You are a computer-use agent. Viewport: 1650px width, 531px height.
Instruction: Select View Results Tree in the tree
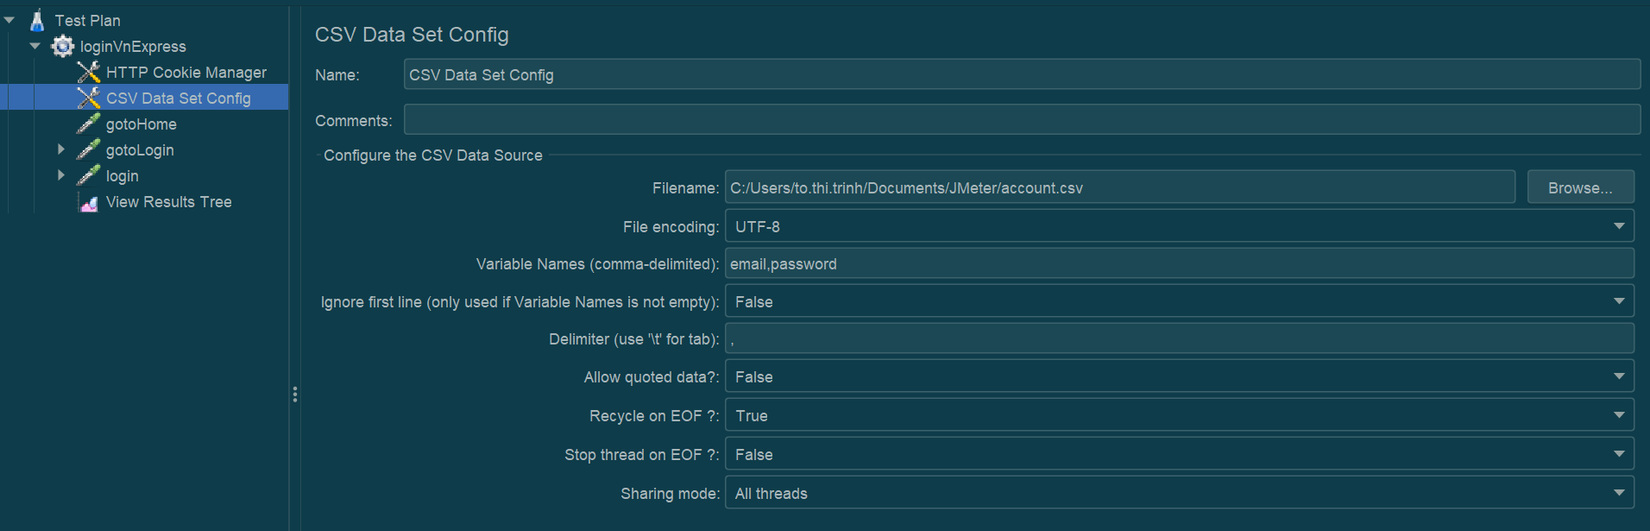coord(168,202)
